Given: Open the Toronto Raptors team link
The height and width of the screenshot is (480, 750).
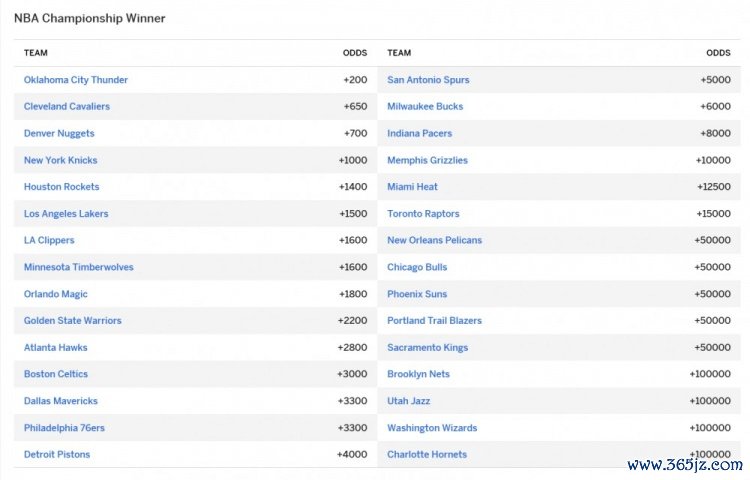Looking at the screenshot, I should pos(423,214).
